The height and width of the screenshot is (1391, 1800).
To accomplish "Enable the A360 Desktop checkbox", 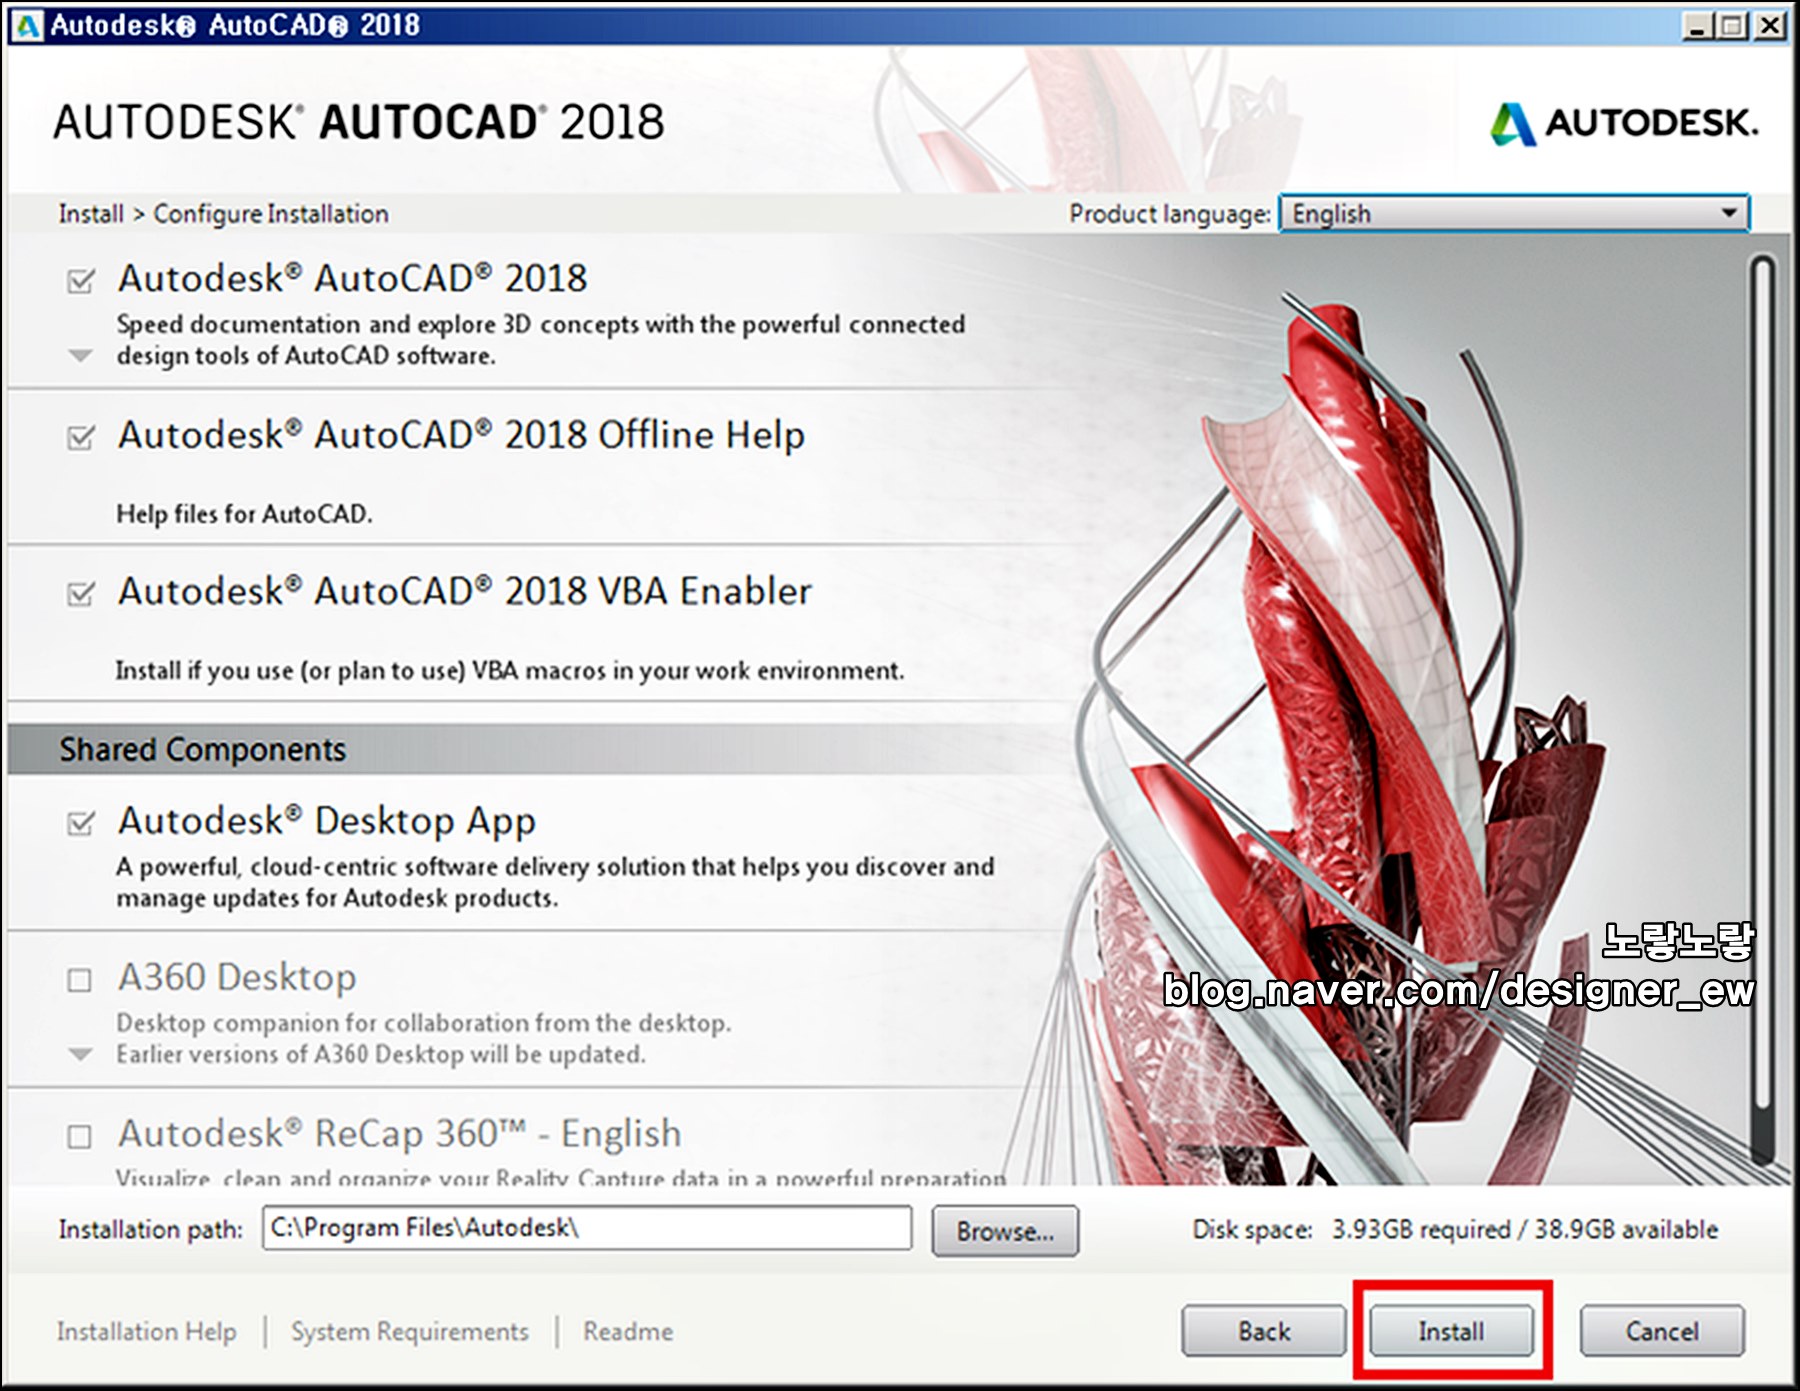I will coord(79,980).
